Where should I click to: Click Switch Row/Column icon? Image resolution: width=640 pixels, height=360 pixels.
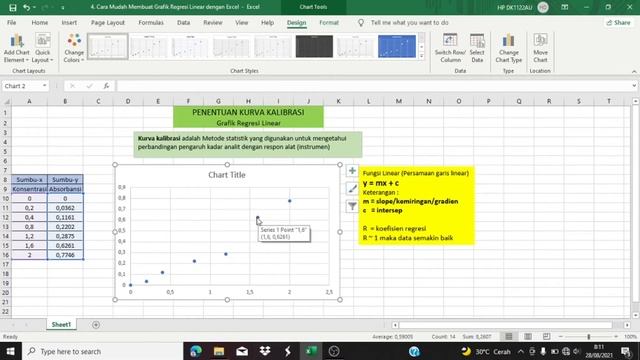450,49
